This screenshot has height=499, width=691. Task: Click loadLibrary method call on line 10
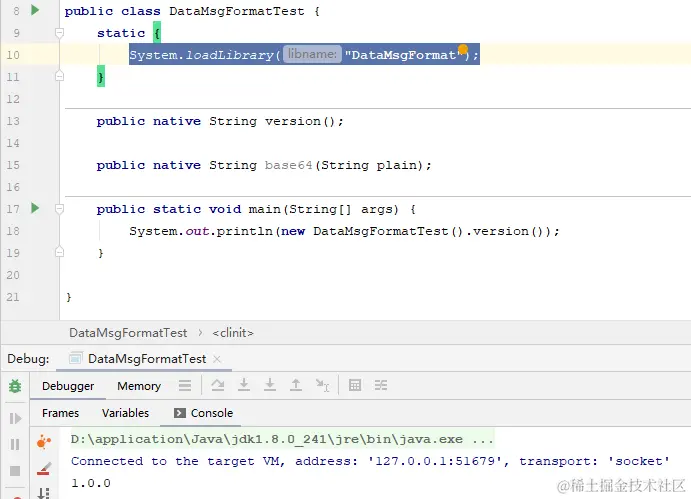(x=229, y=55)
